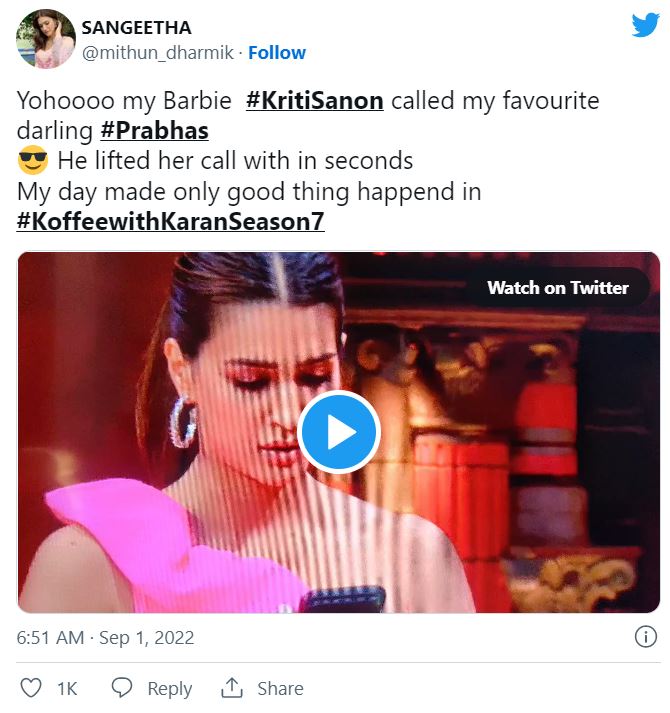Open the #KoffeewithKaranSeason7 hashtag

(x=170, y=221)
